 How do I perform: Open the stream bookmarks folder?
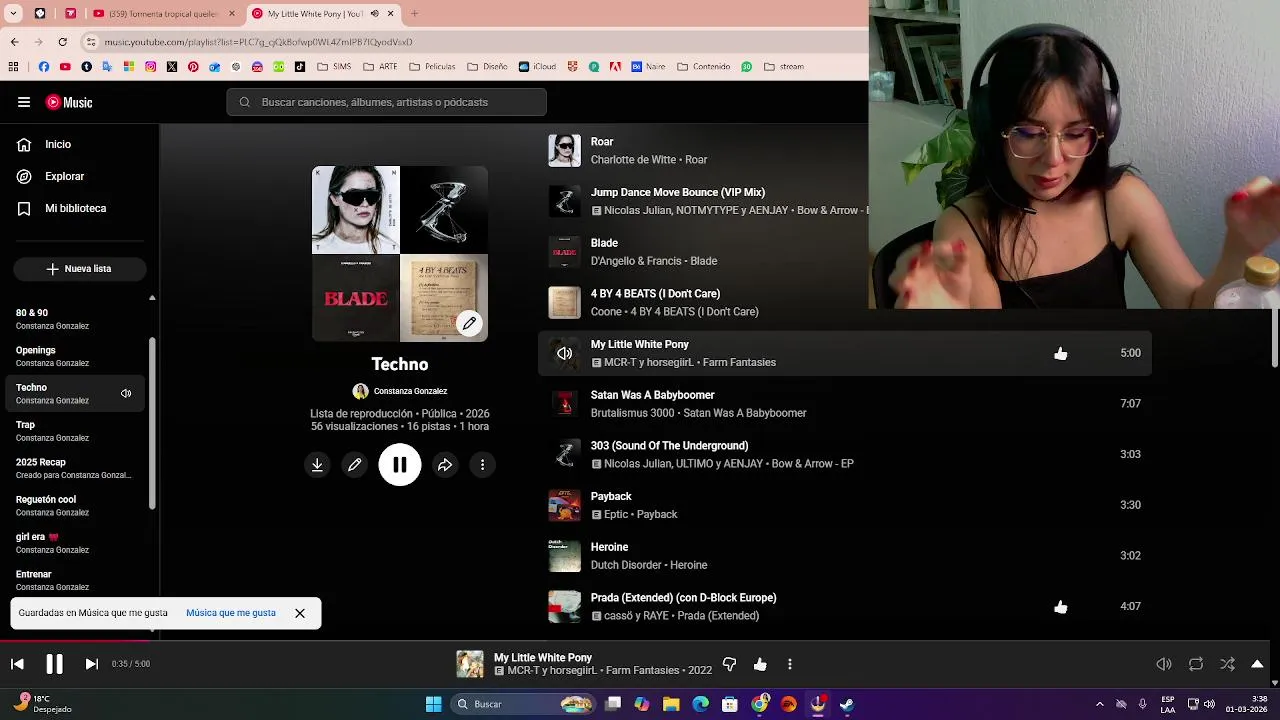(784, 67)
